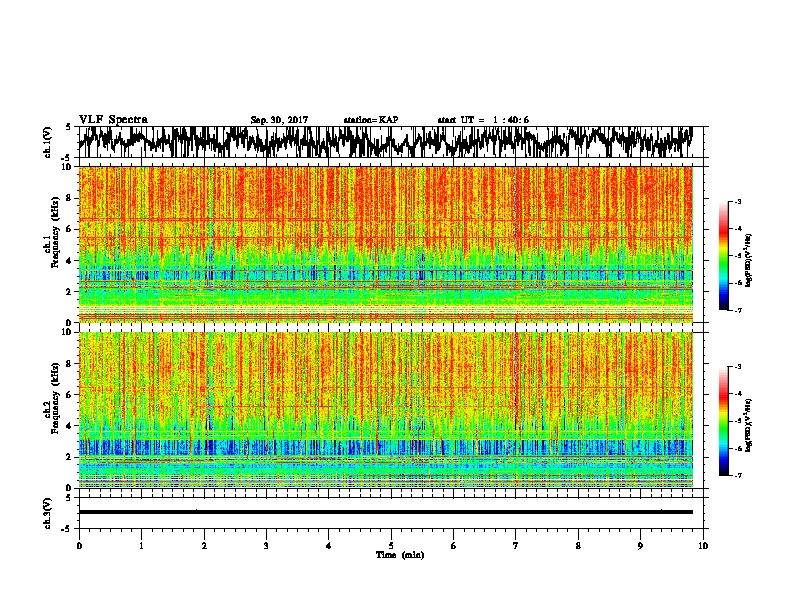Image resolution: width=792 pixels, height=612 pixels.
Task: Click the log(PSD) label beside ch.2 color bar
Action: click(x=749, y=425)
